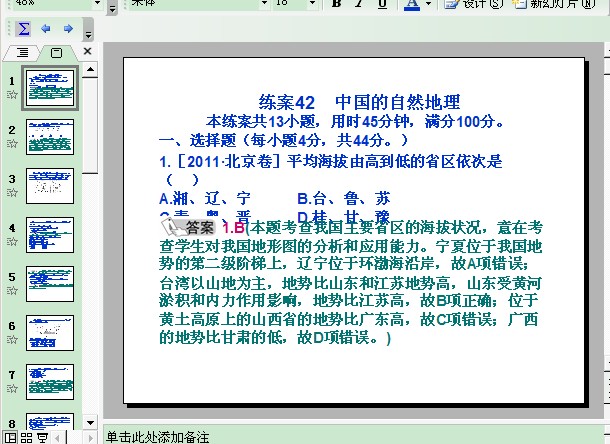610x444 pixels.
Task: Open font color dropdown arrow
Action: 430,5
